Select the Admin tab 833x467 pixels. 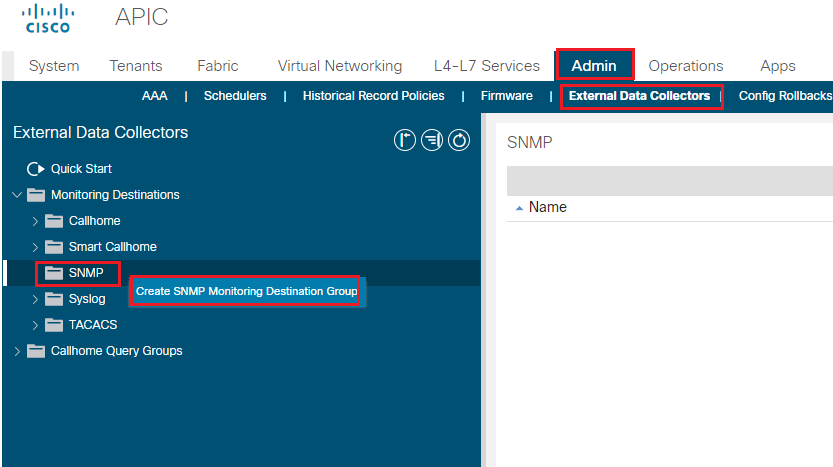click(594, 66)
